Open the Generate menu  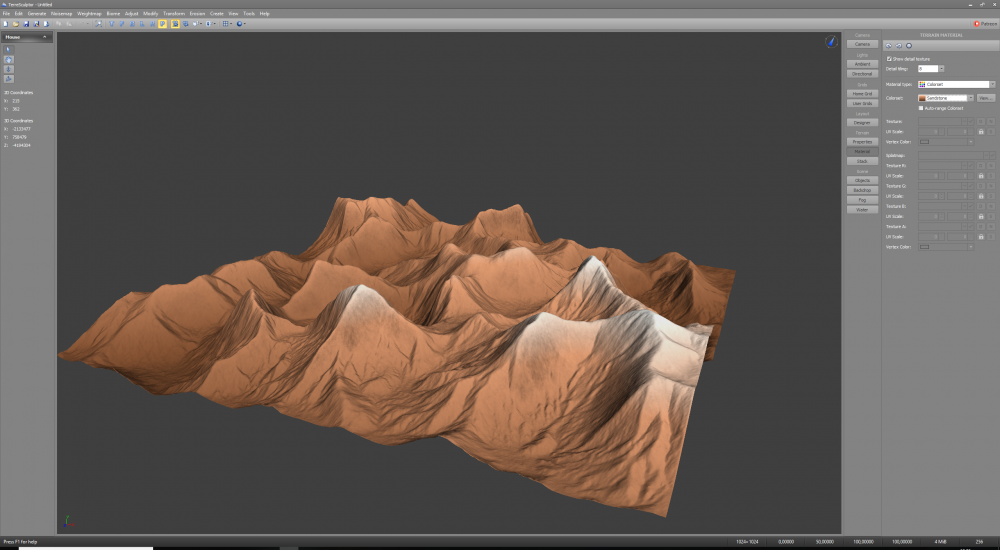(37, 13)
